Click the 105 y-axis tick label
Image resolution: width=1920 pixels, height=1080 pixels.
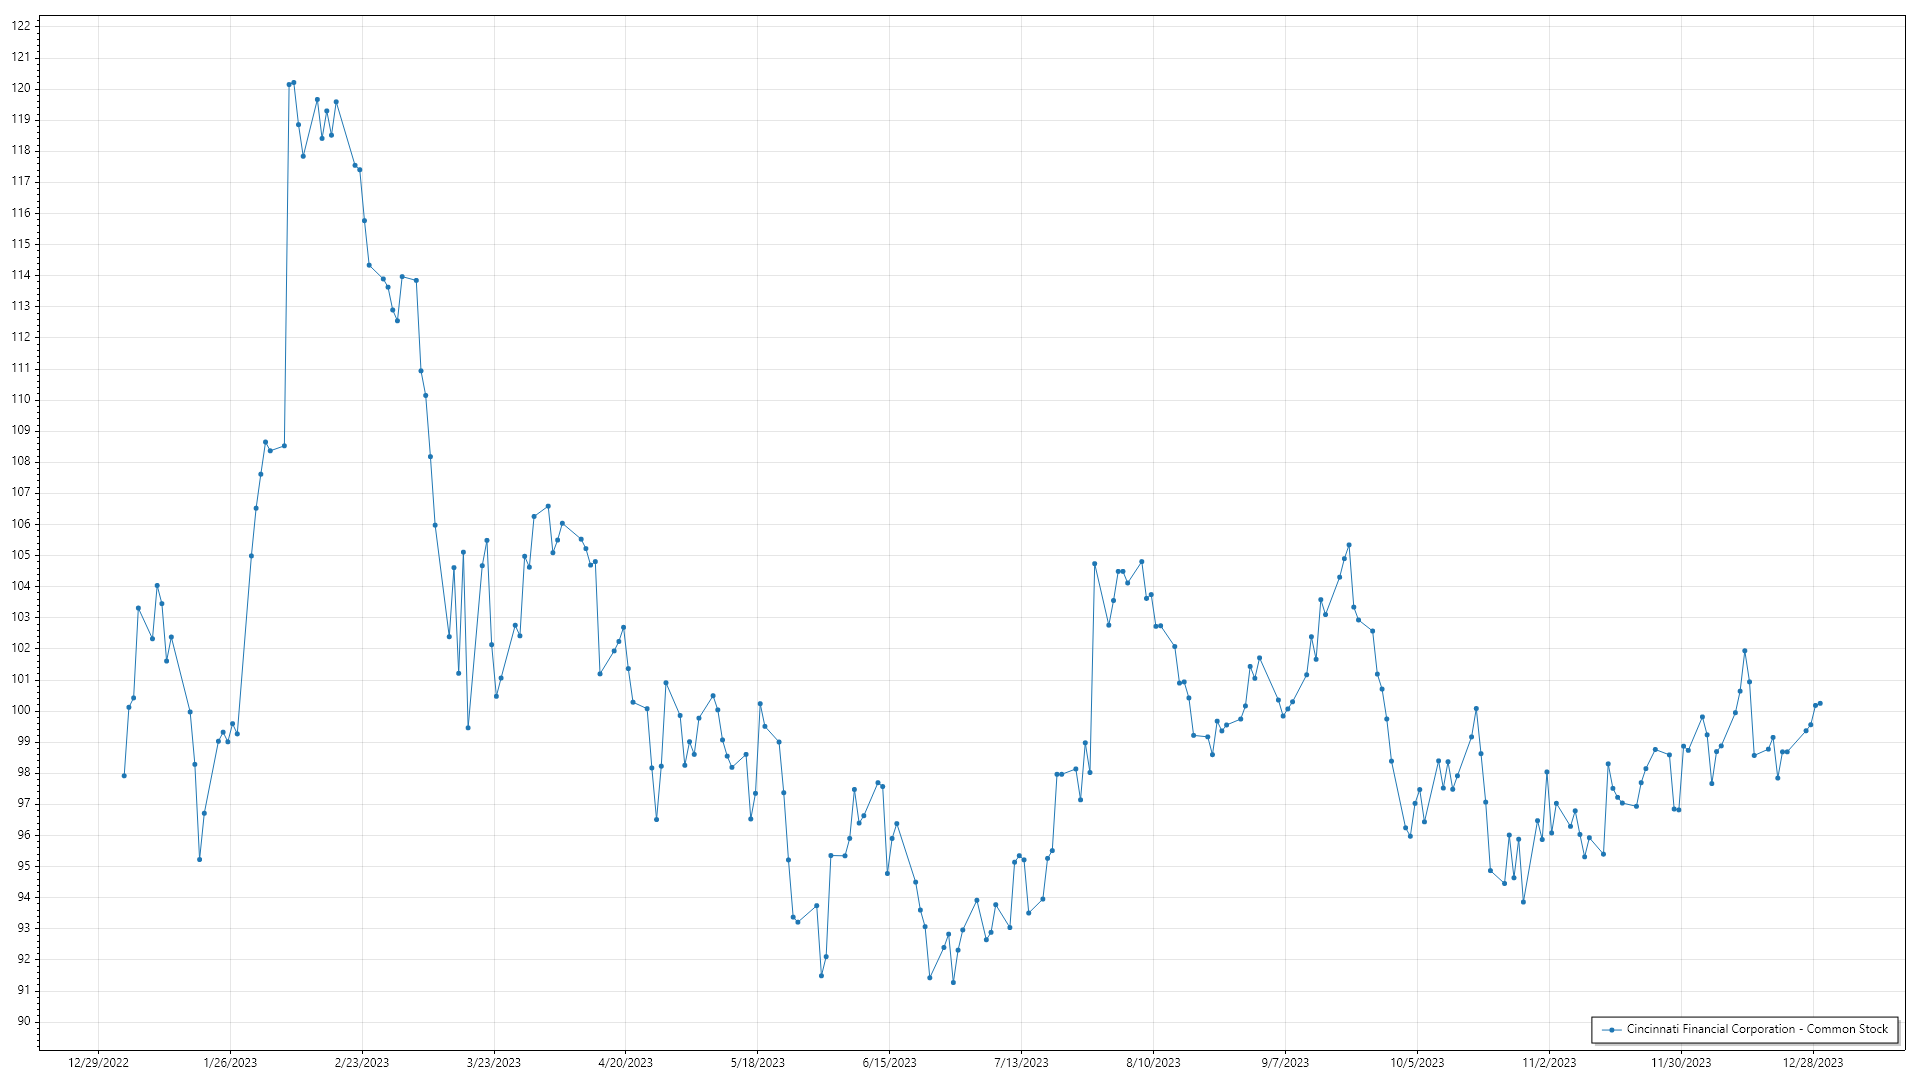(x=21, y=555)
